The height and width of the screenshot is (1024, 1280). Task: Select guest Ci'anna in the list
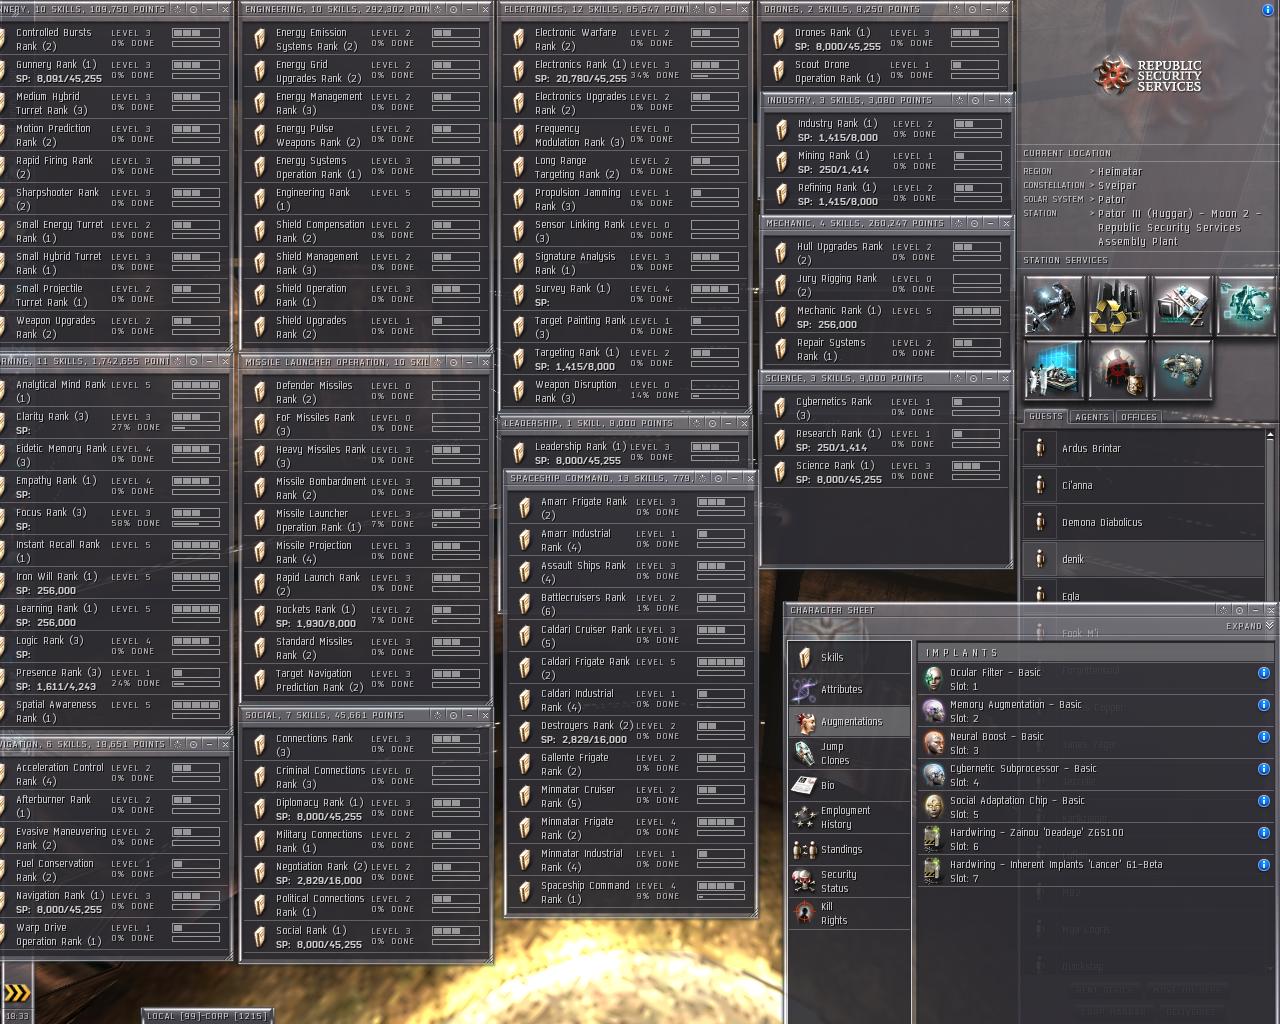point(1142,485)
